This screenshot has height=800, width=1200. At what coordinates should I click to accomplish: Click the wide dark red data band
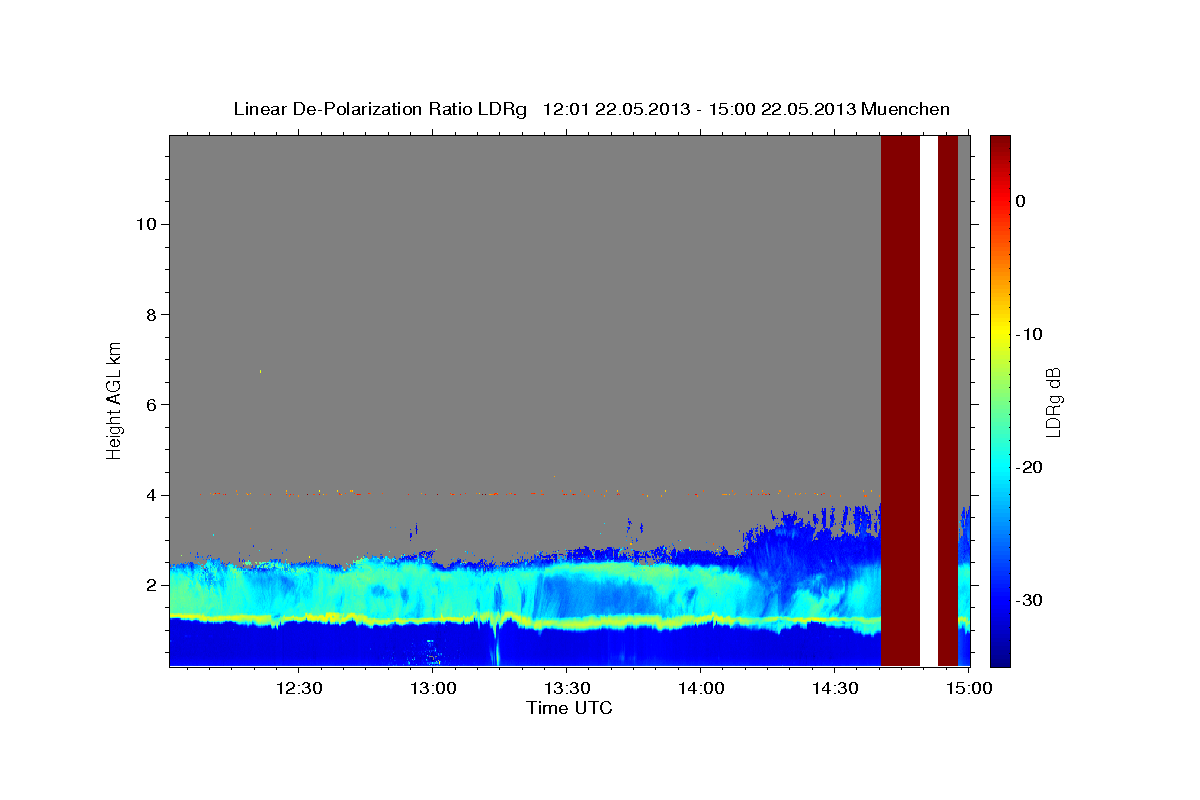click(x=900, y=400)
